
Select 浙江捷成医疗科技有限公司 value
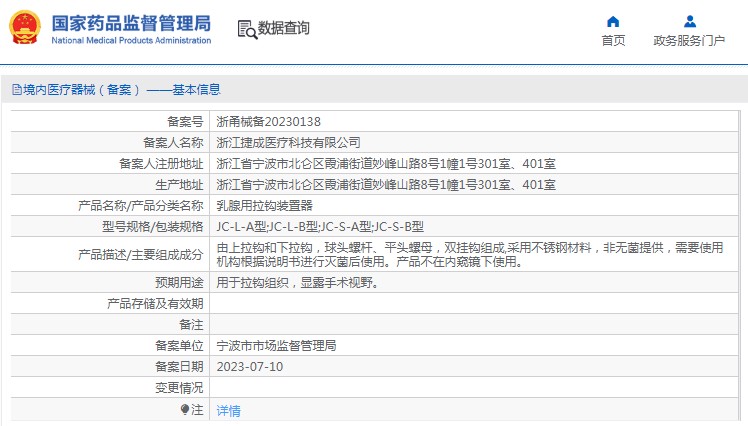[x=289, y=143]
